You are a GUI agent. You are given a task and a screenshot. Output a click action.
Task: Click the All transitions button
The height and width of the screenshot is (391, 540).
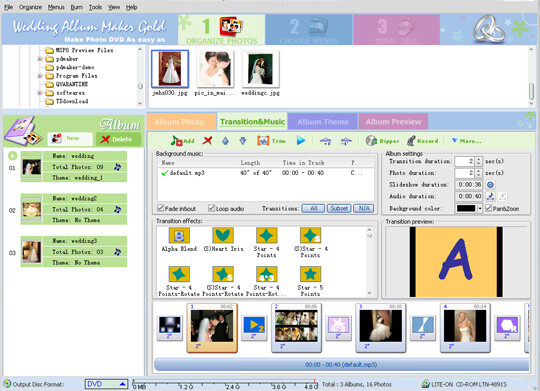point(313,208)
